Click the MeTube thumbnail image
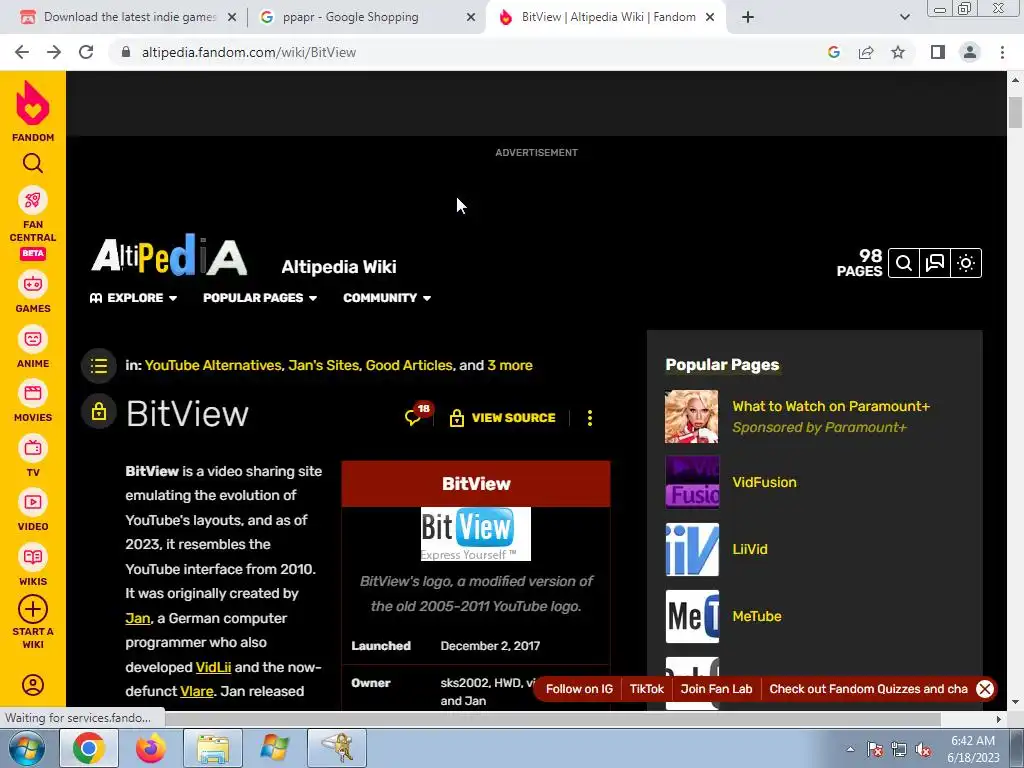This screenshot has height=768, width=1024. [x=692, y=616]
